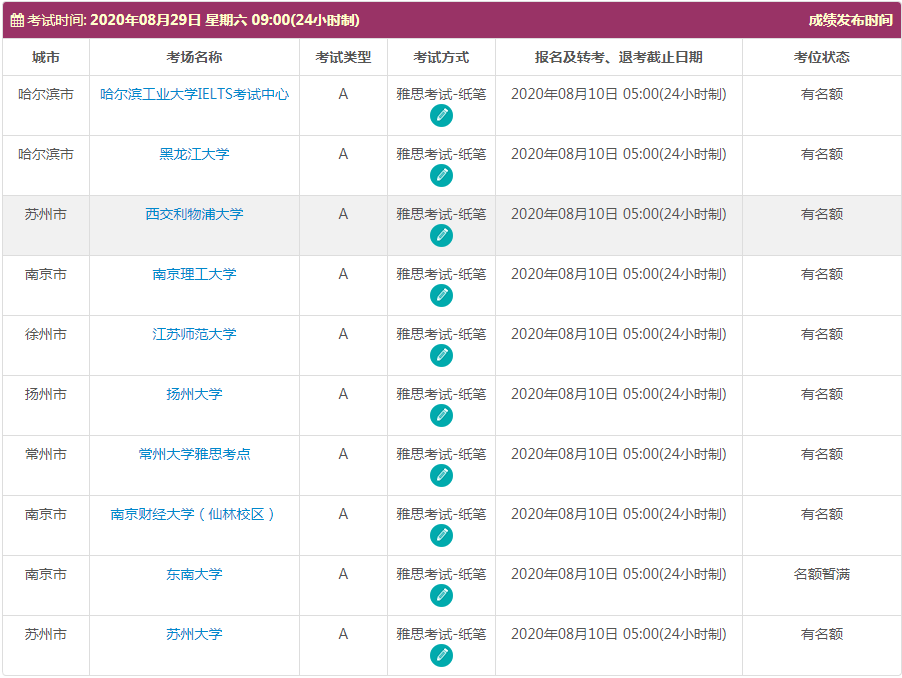902x678 pixels.
Task: Visit the 常州大学雅思考点 link
Action: point(195,454)
